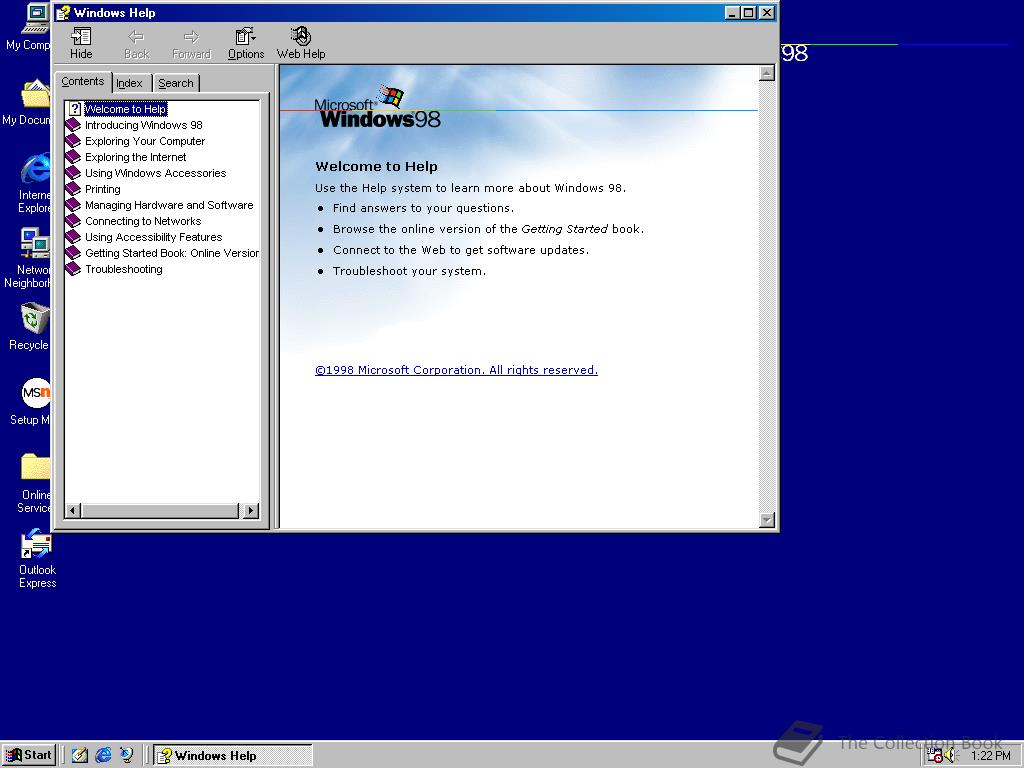Click the contents pane horizontal scroll thumb

(160, 511)
